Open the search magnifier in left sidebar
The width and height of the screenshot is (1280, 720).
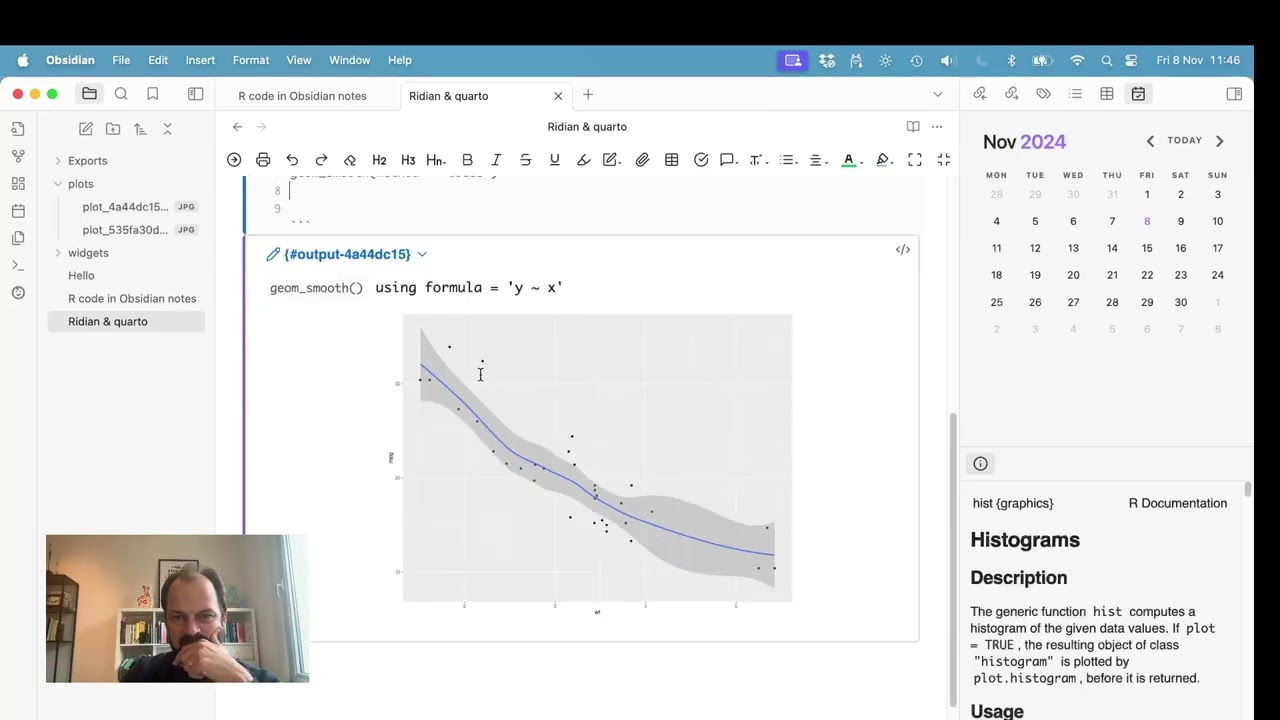coord(121,94)
